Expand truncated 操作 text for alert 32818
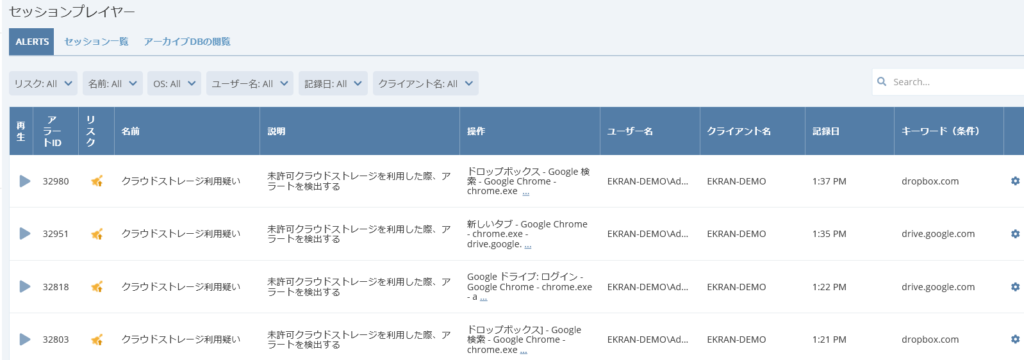 (x=484, y=298)
